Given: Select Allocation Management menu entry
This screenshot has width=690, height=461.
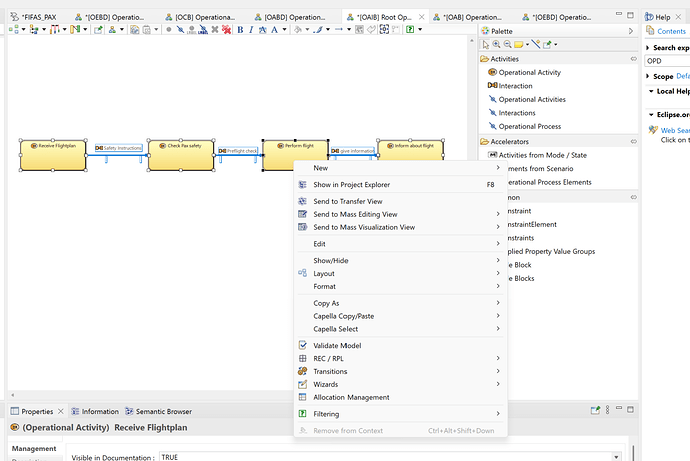Looking at the screenshot, I should point(351,398).
